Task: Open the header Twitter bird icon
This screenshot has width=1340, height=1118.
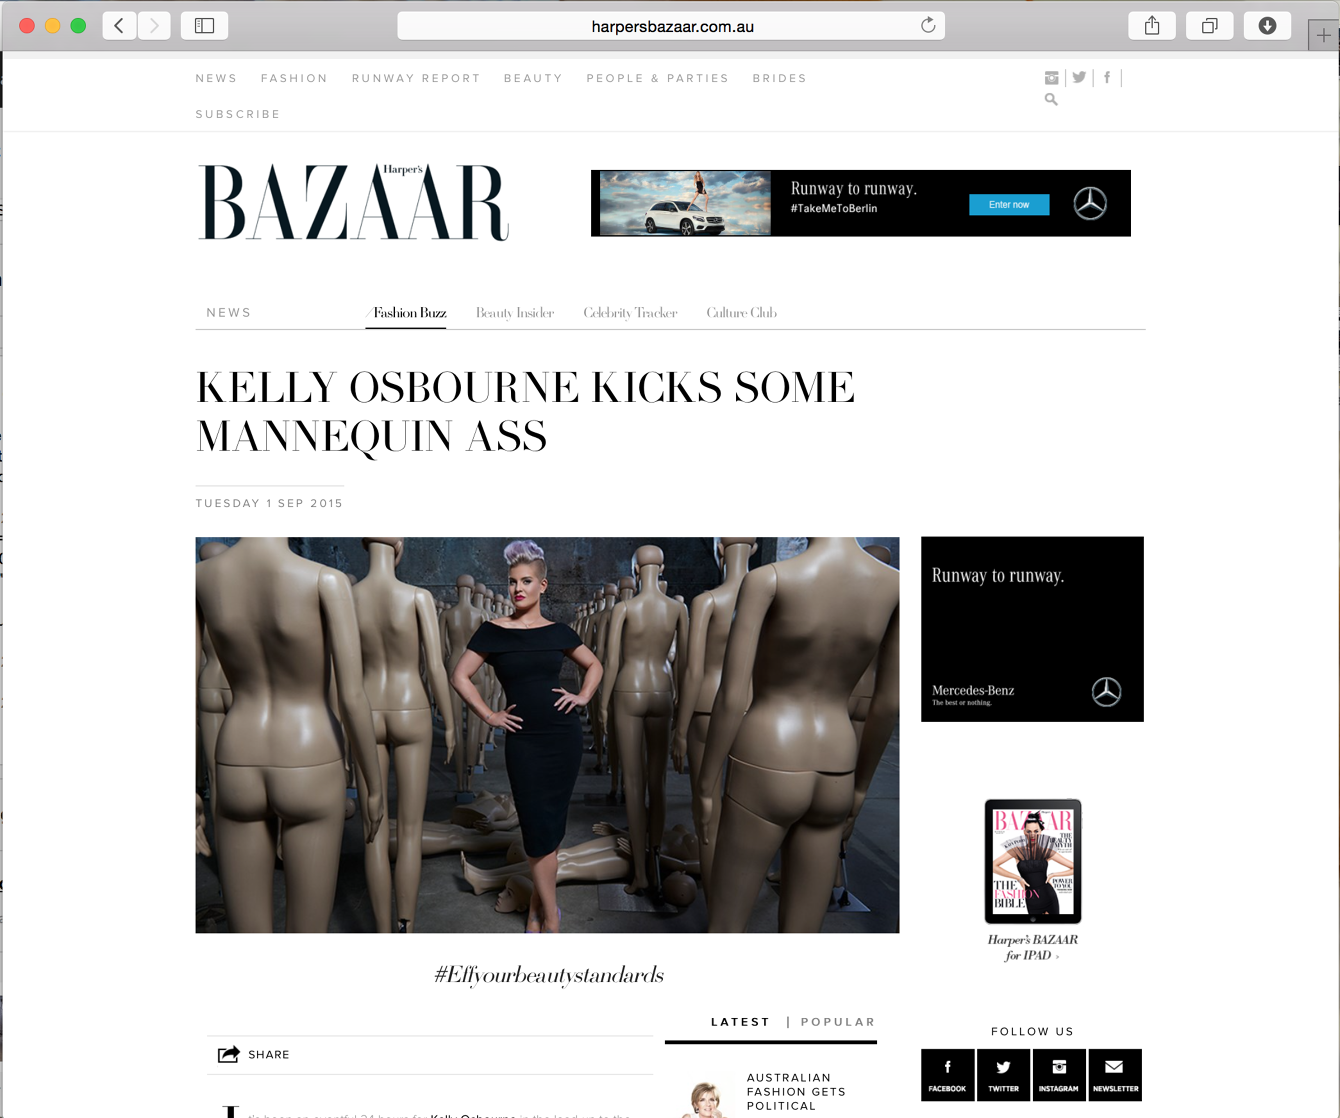Action: [1079, 77]
